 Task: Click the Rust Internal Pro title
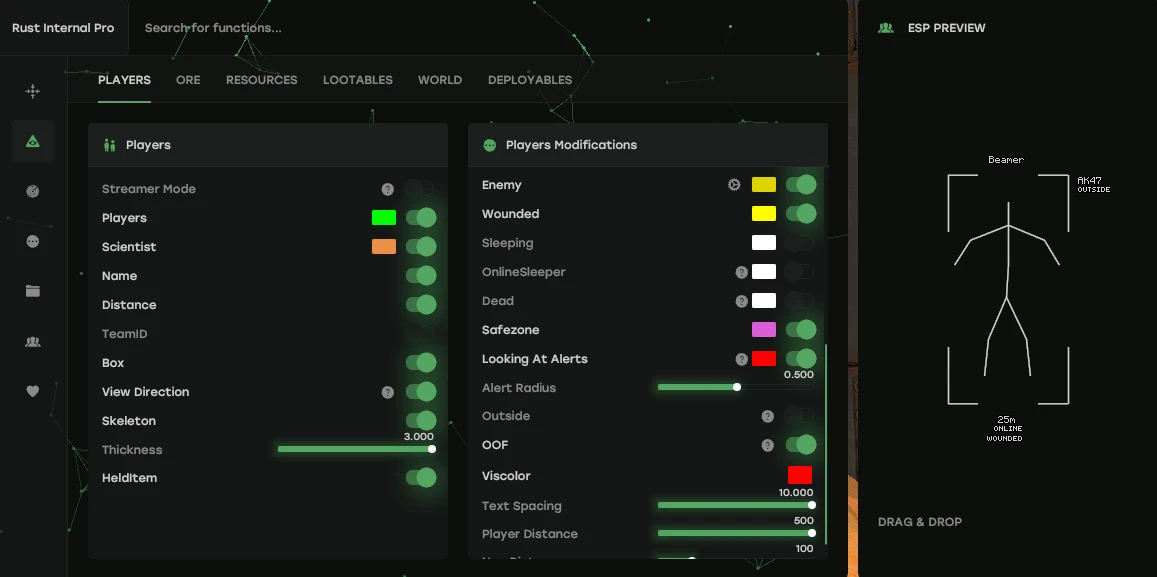click(63, 28)
